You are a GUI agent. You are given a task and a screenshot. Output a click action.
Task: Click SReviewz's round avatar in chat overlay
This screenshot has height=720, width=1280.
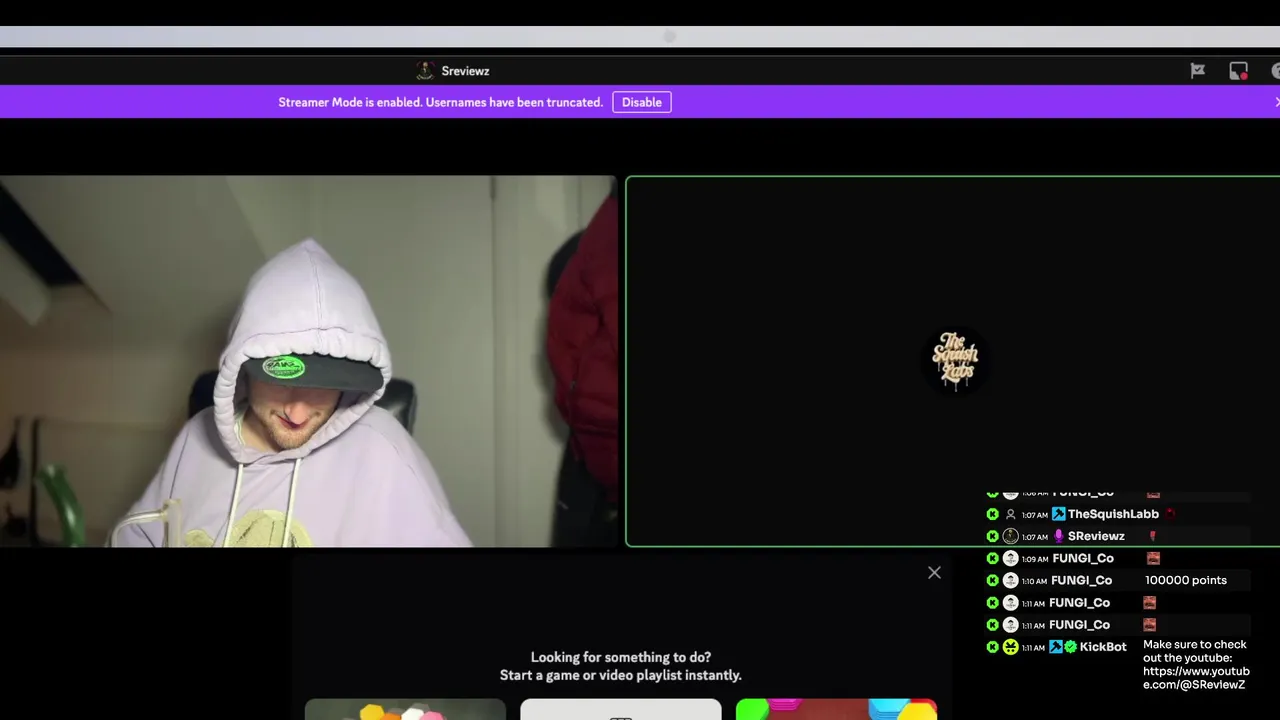pos(1011,536)
